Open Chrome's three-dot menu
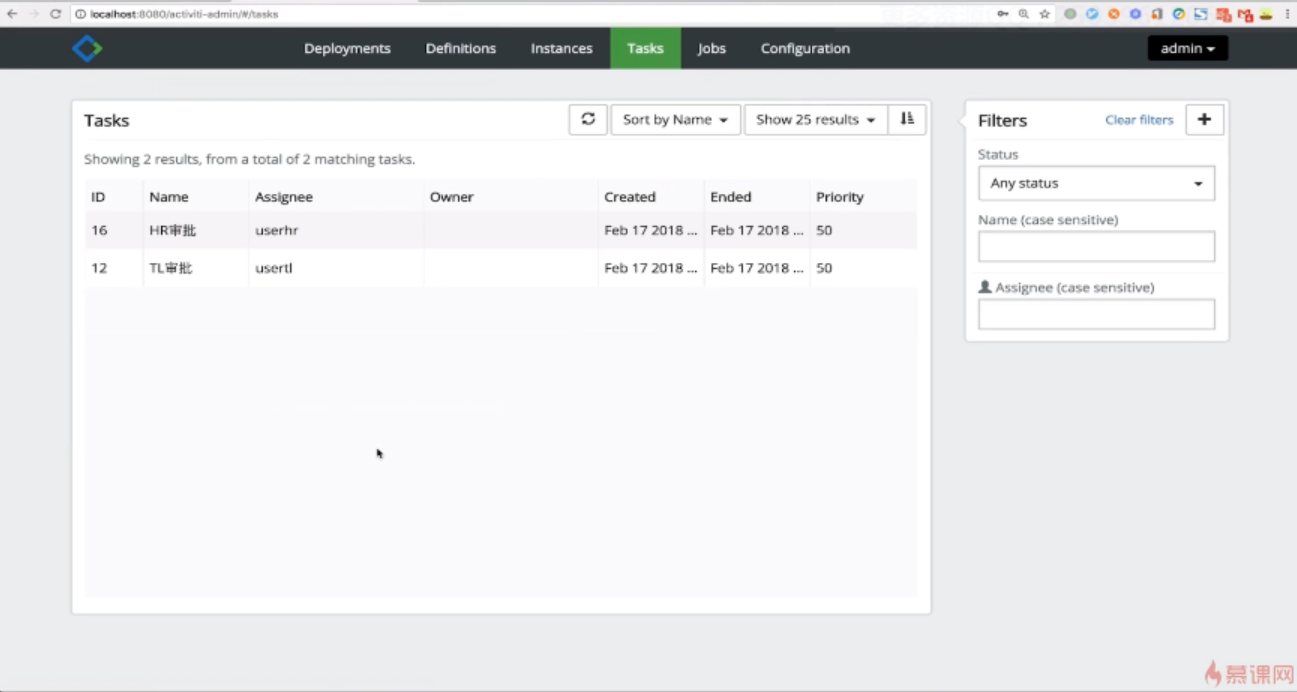This screenshot has height=692, width=1297. [1287, 14]
